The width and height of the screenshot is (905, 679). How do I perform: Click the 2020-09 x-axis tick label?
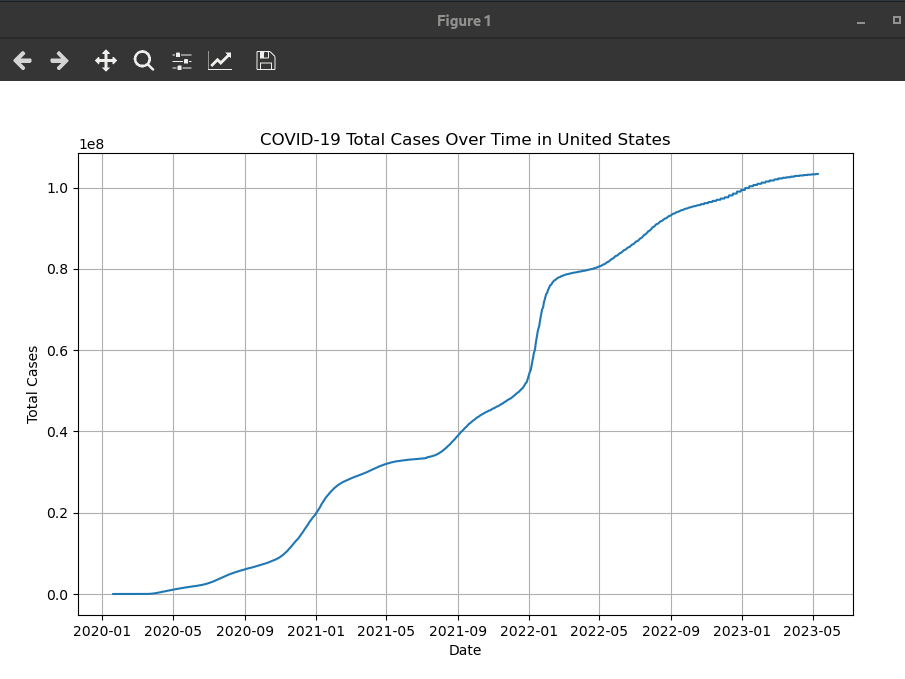pyautogui.click(x=245, y=631)
